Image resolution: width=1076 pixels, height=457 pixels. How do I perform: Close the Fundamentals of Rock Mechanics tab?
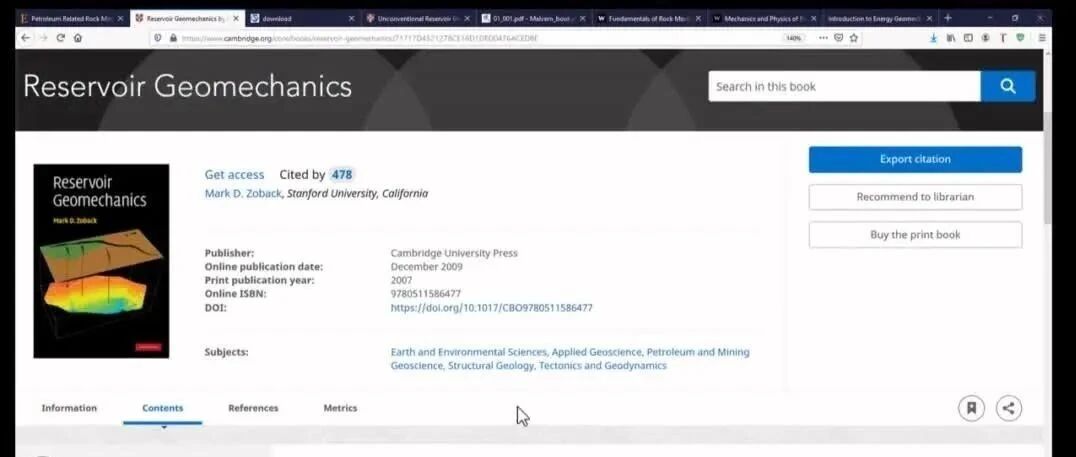(x=698, y=19)
